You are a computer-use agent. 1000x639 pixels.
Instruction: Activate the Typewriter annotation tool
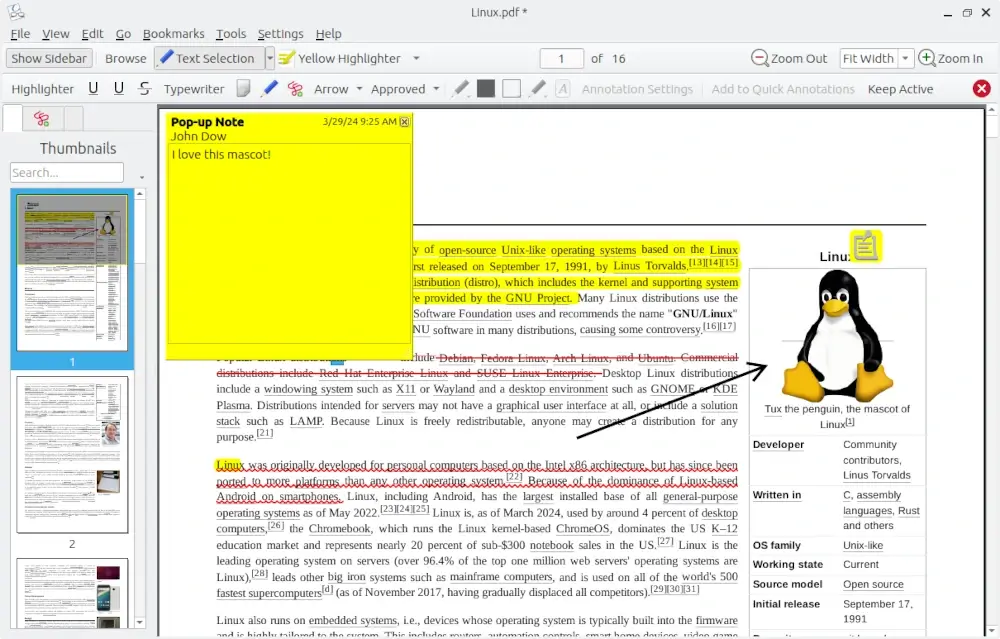click(x=194, y=89)
